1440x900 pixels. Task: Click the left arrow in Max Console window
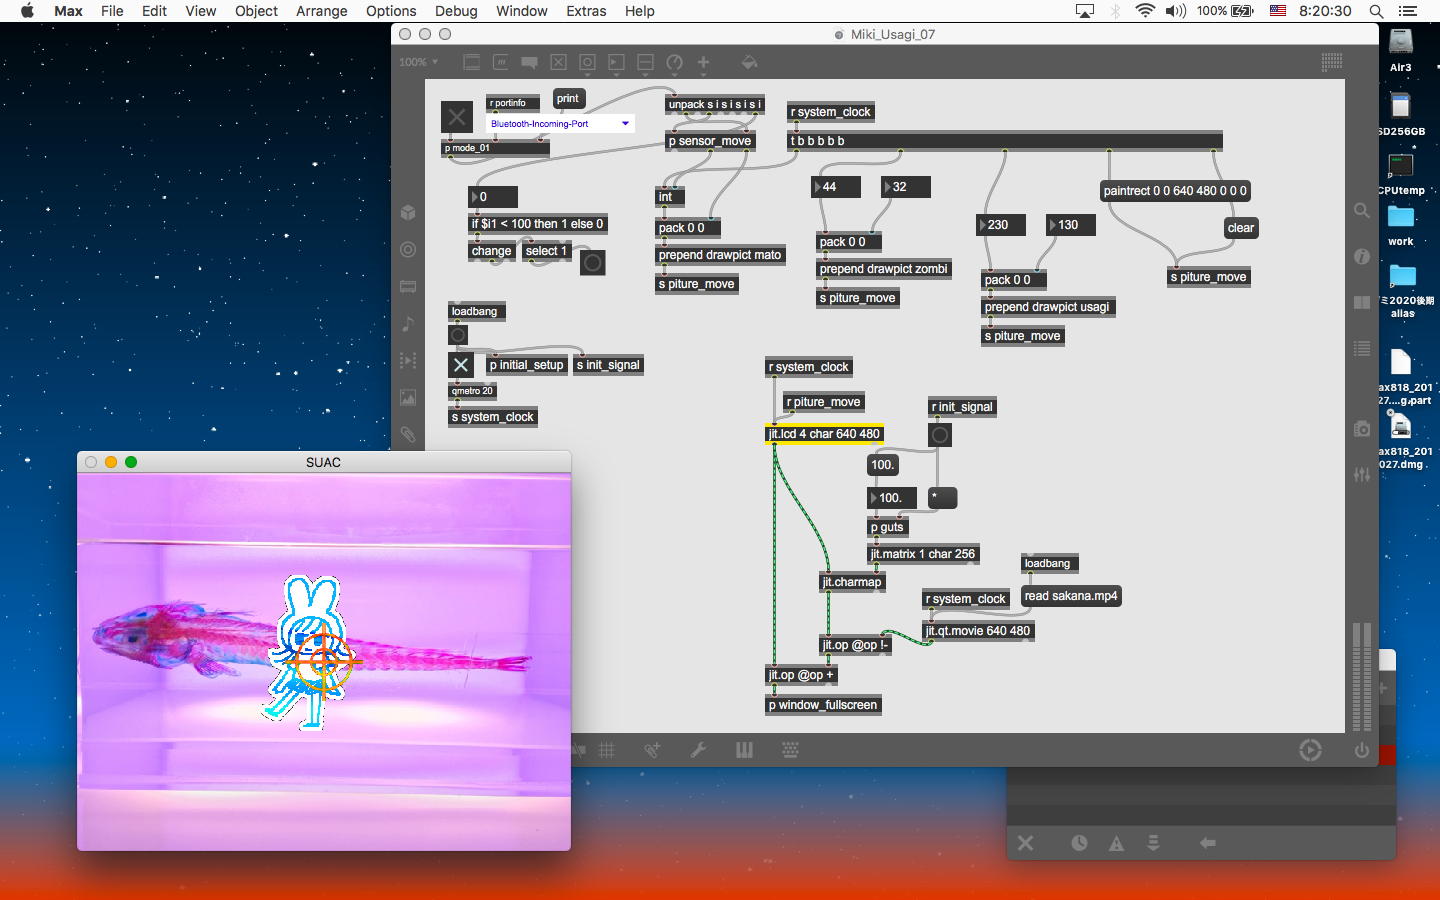(x=1208, y=843)
